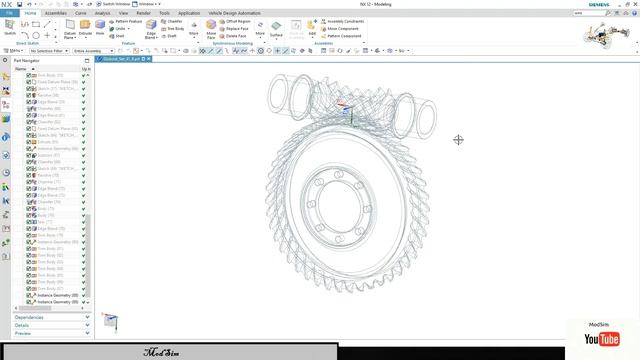This screenshot has height=360, width=640.
Task: Start a Sketch from the Direct Sketch group
Action: (10, 27)
